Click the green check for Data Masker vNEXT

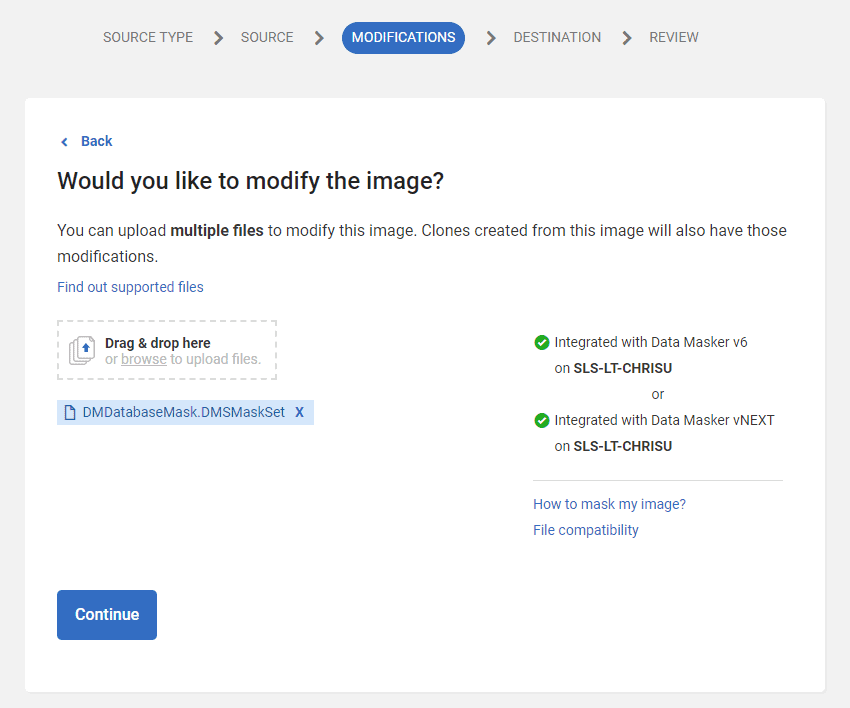pyautogui.click(x=542, y=420)
